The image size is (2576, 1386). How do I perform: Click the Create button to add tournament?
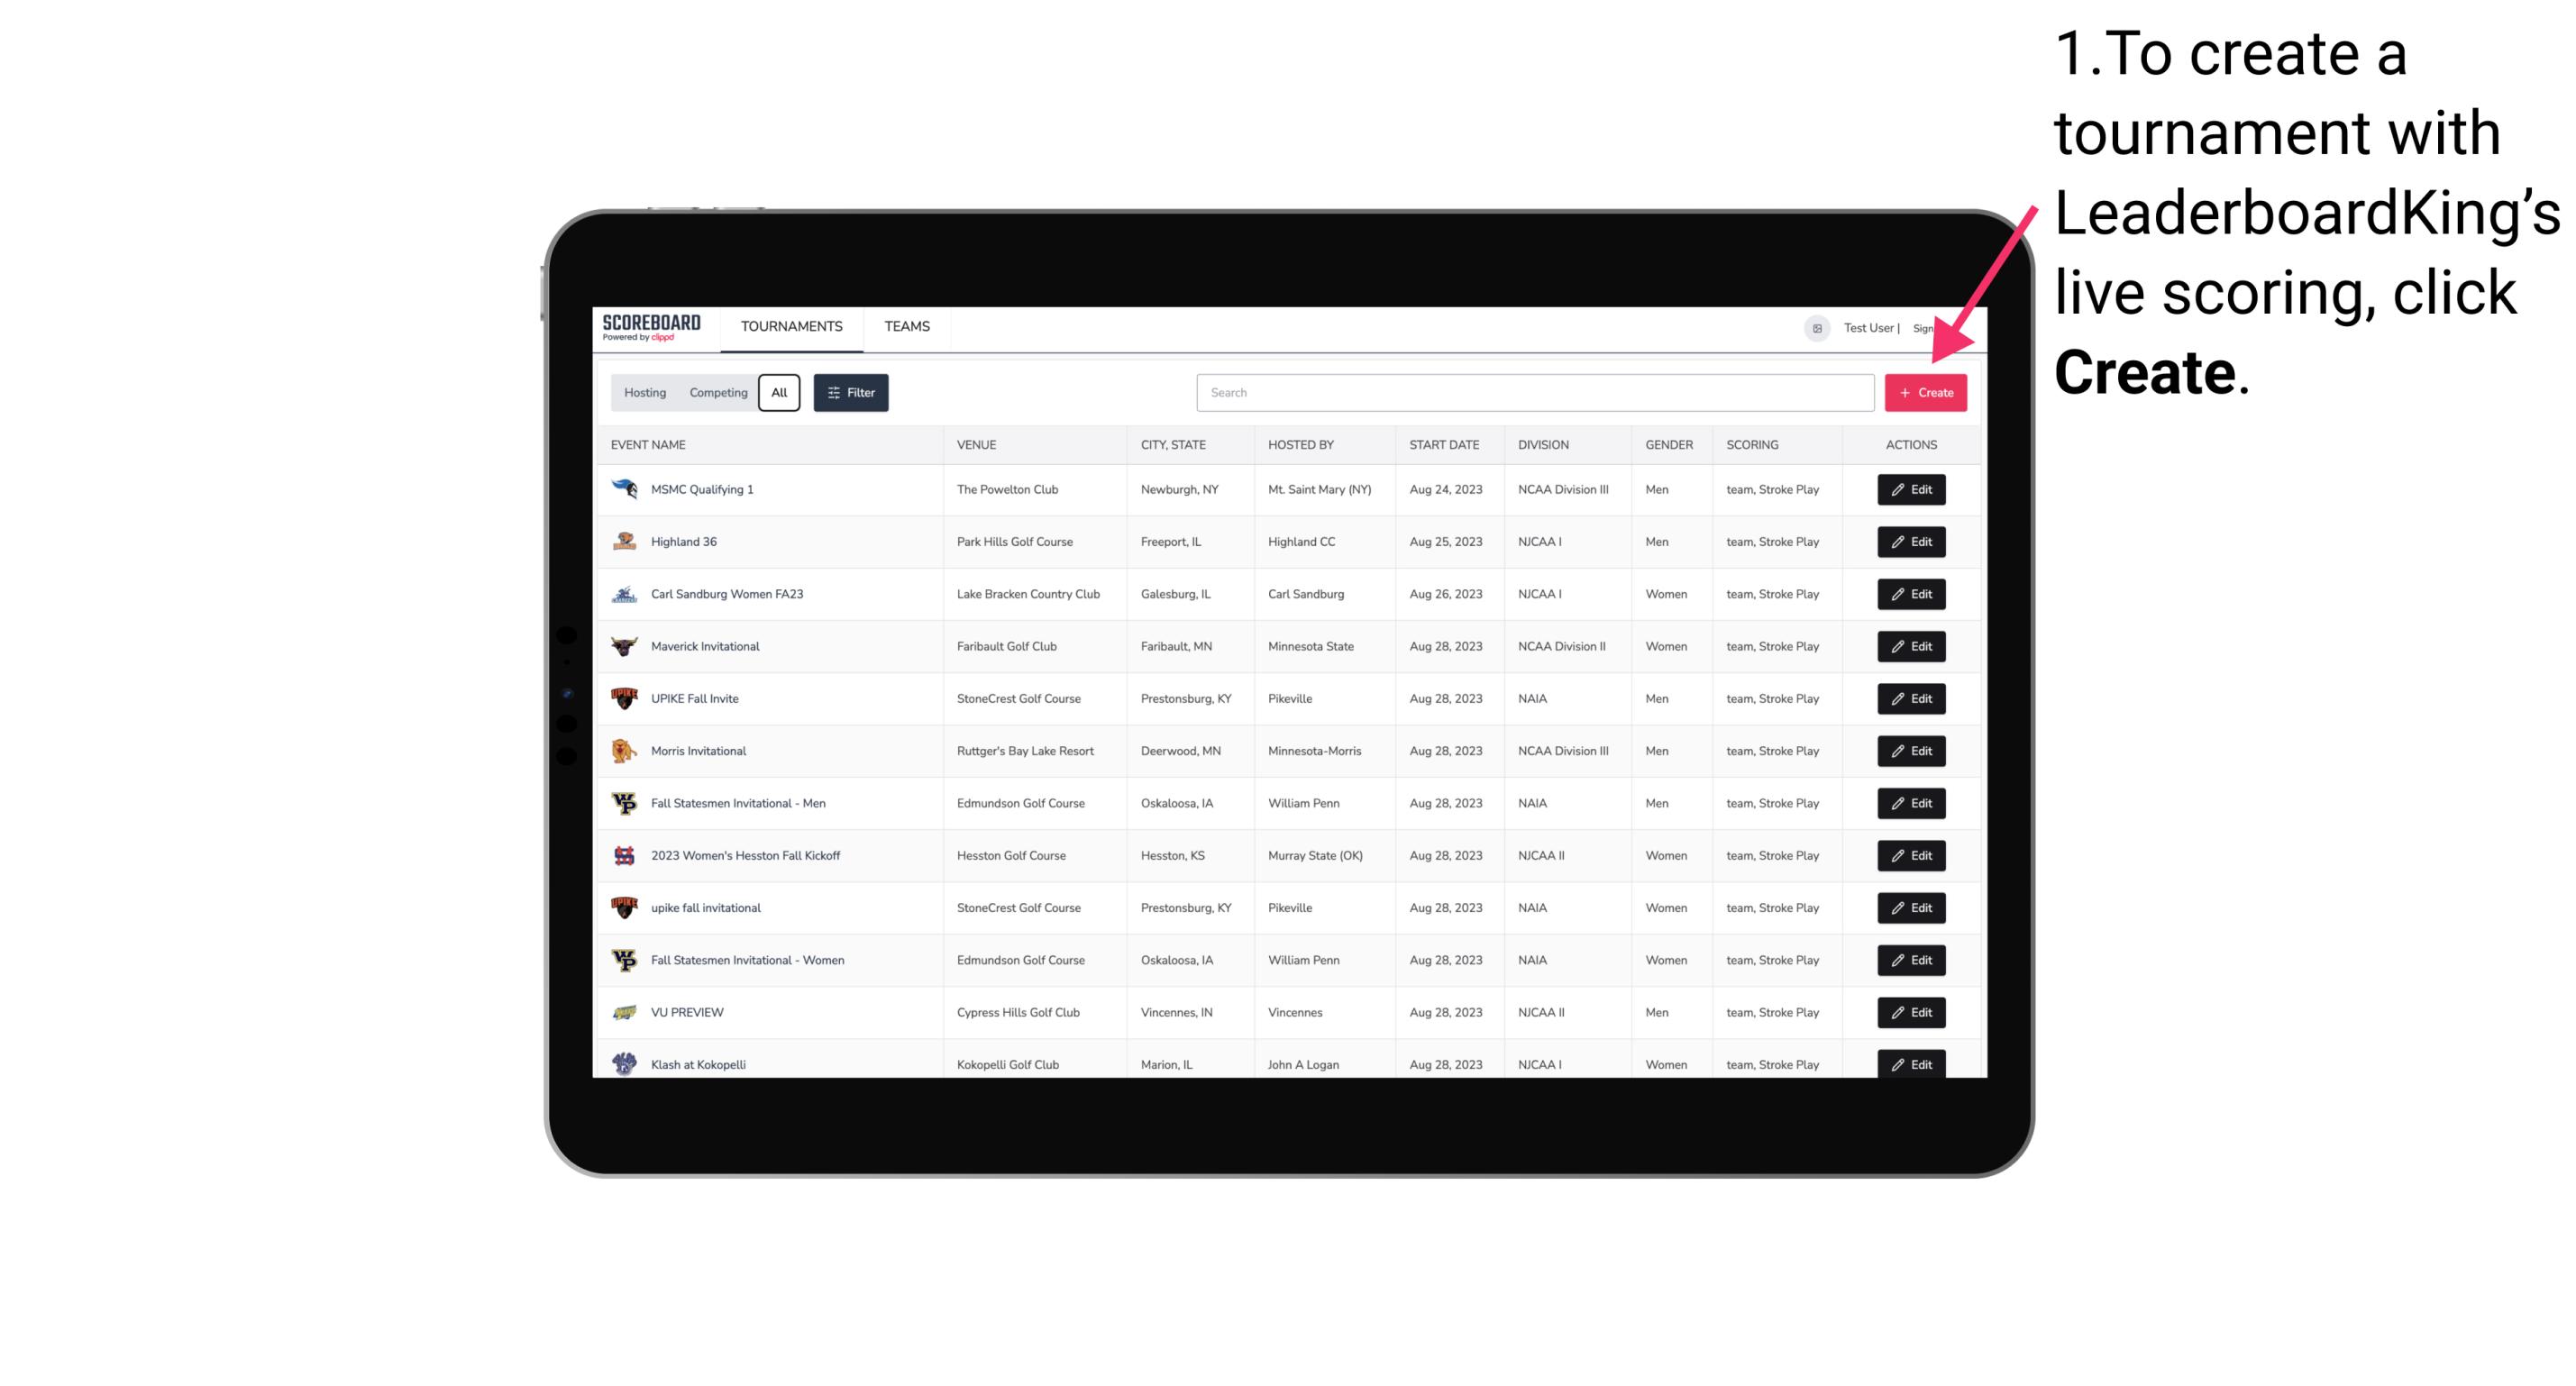click(x=1925, y=393)
